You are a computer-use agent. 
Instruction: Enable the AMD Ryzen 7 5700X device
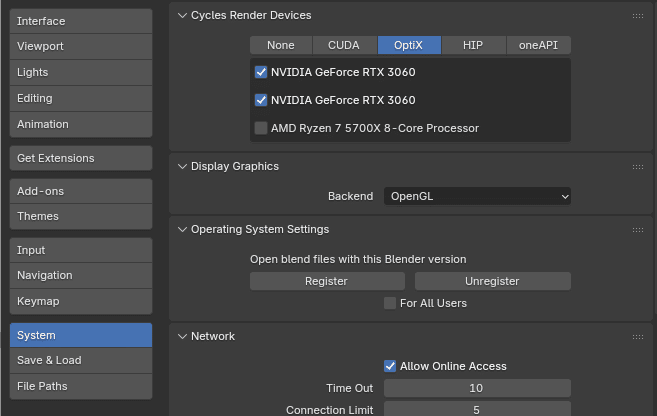[x=262, y=128]
